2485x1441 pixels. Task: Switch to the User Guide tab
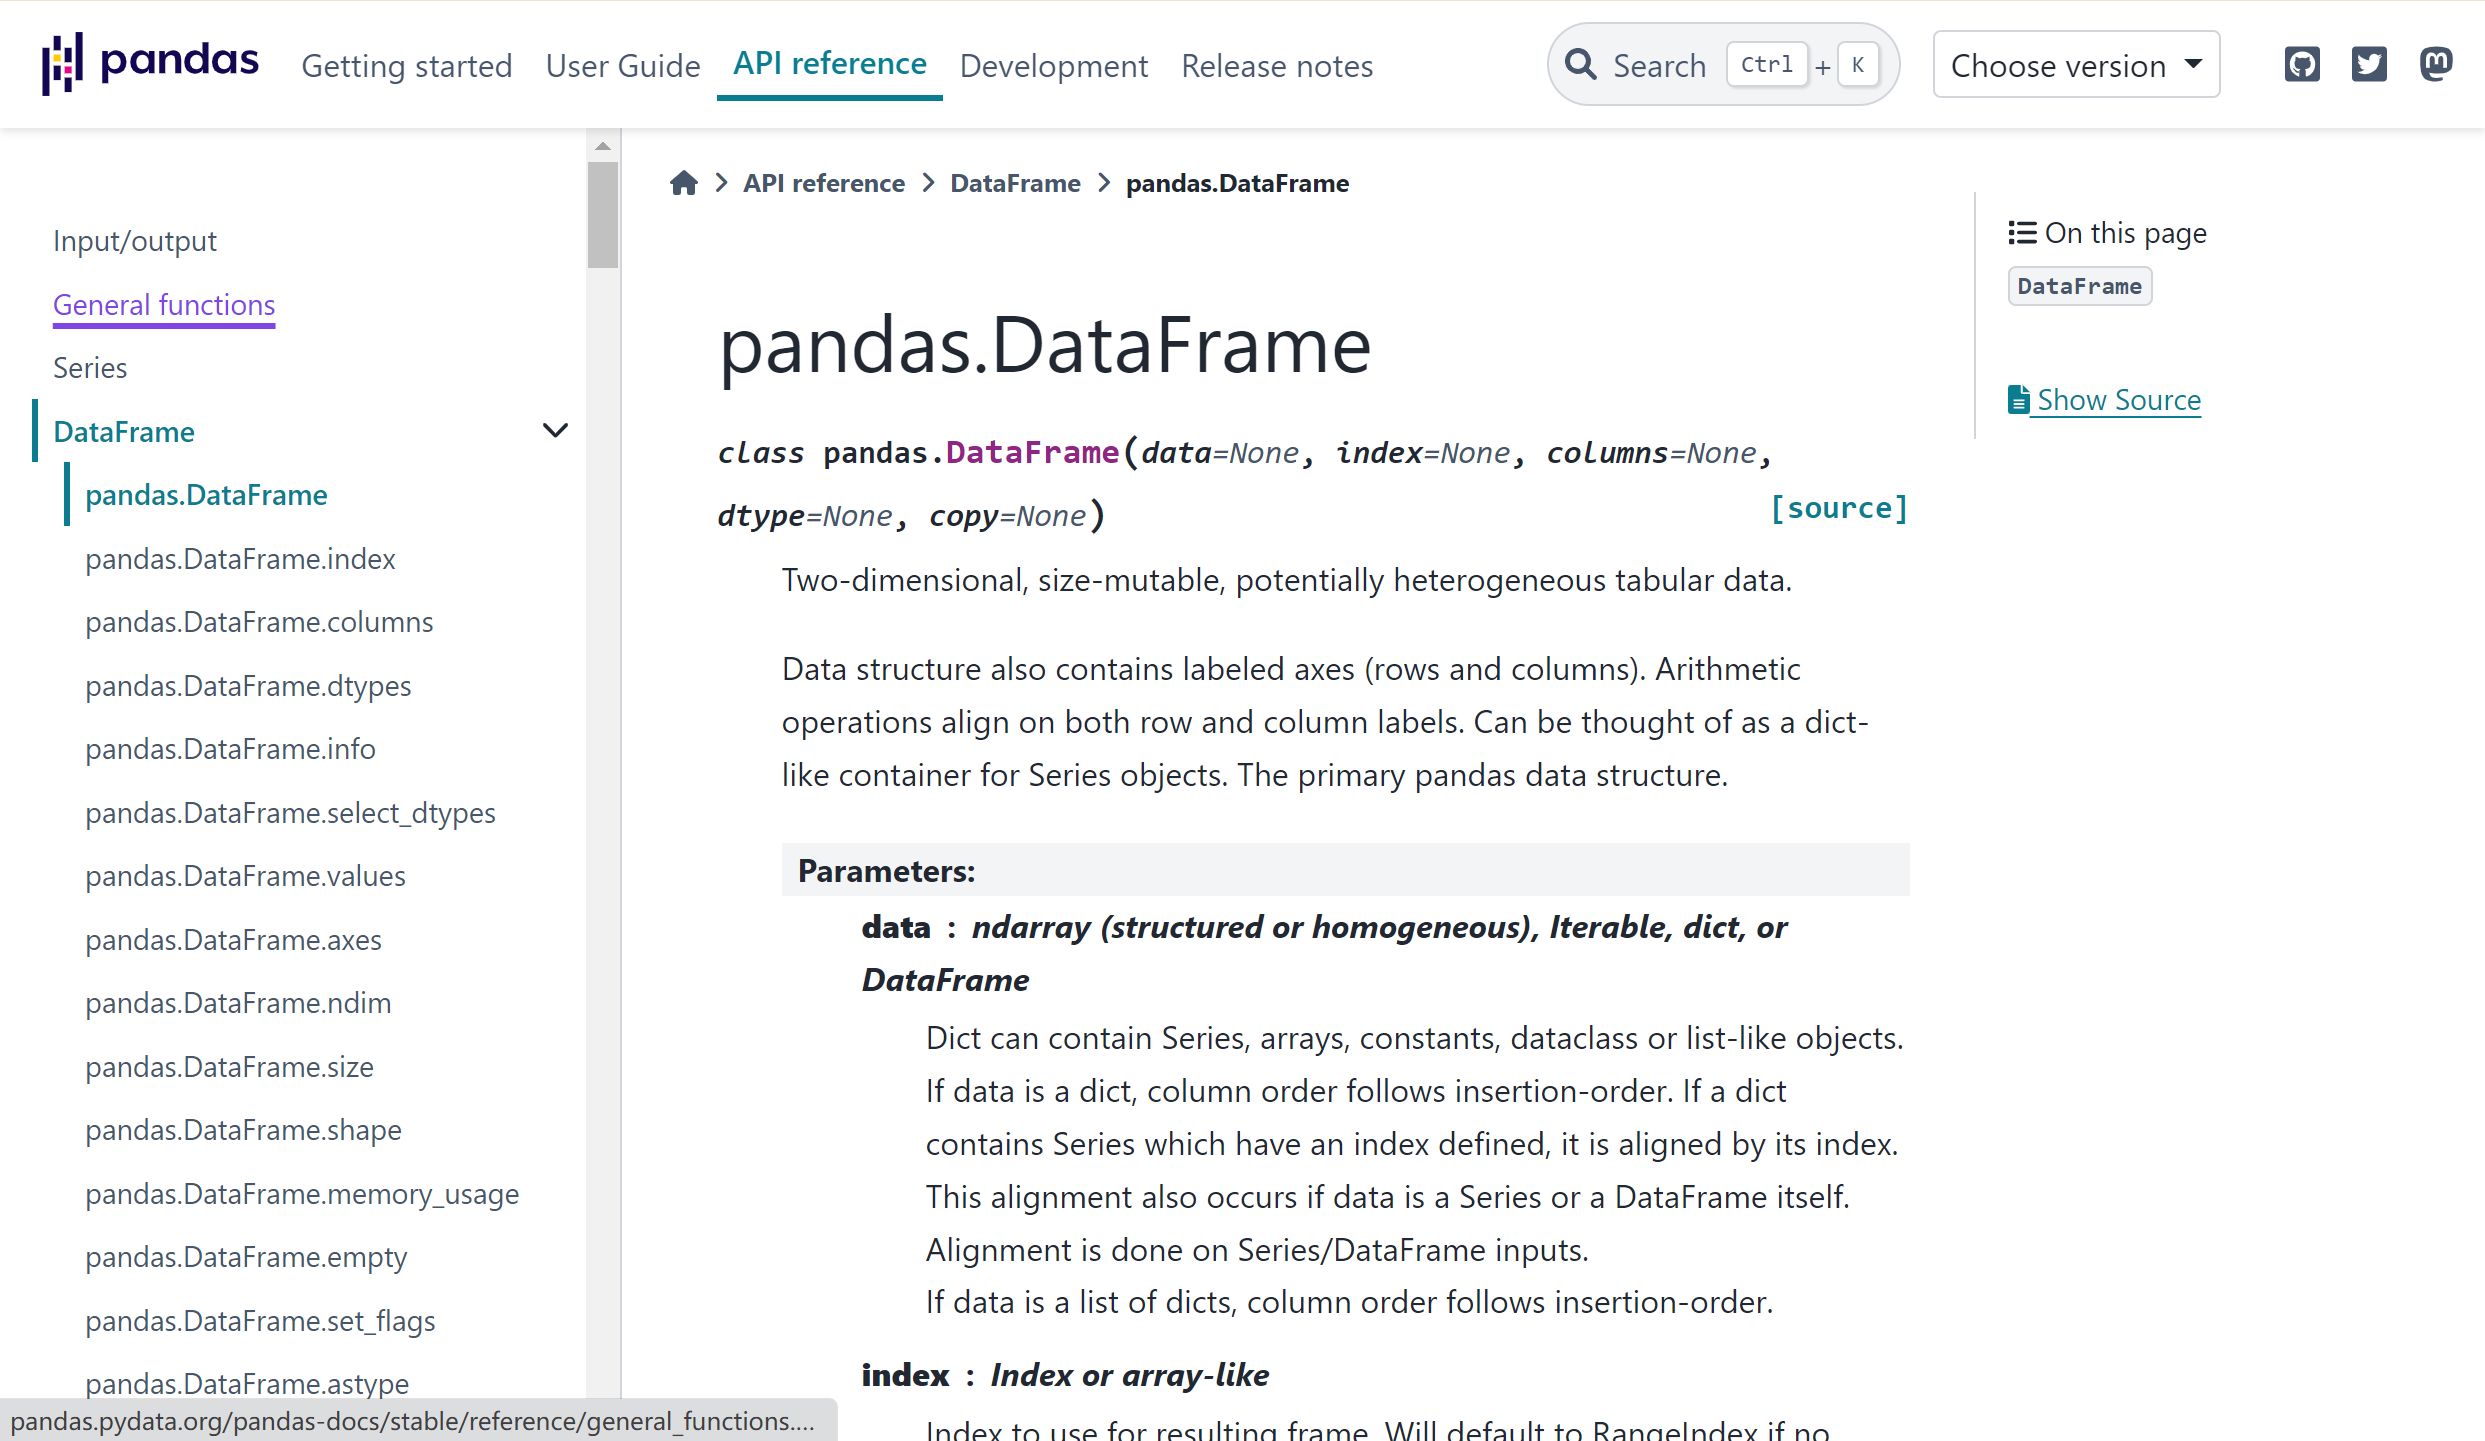coord(623,66)
